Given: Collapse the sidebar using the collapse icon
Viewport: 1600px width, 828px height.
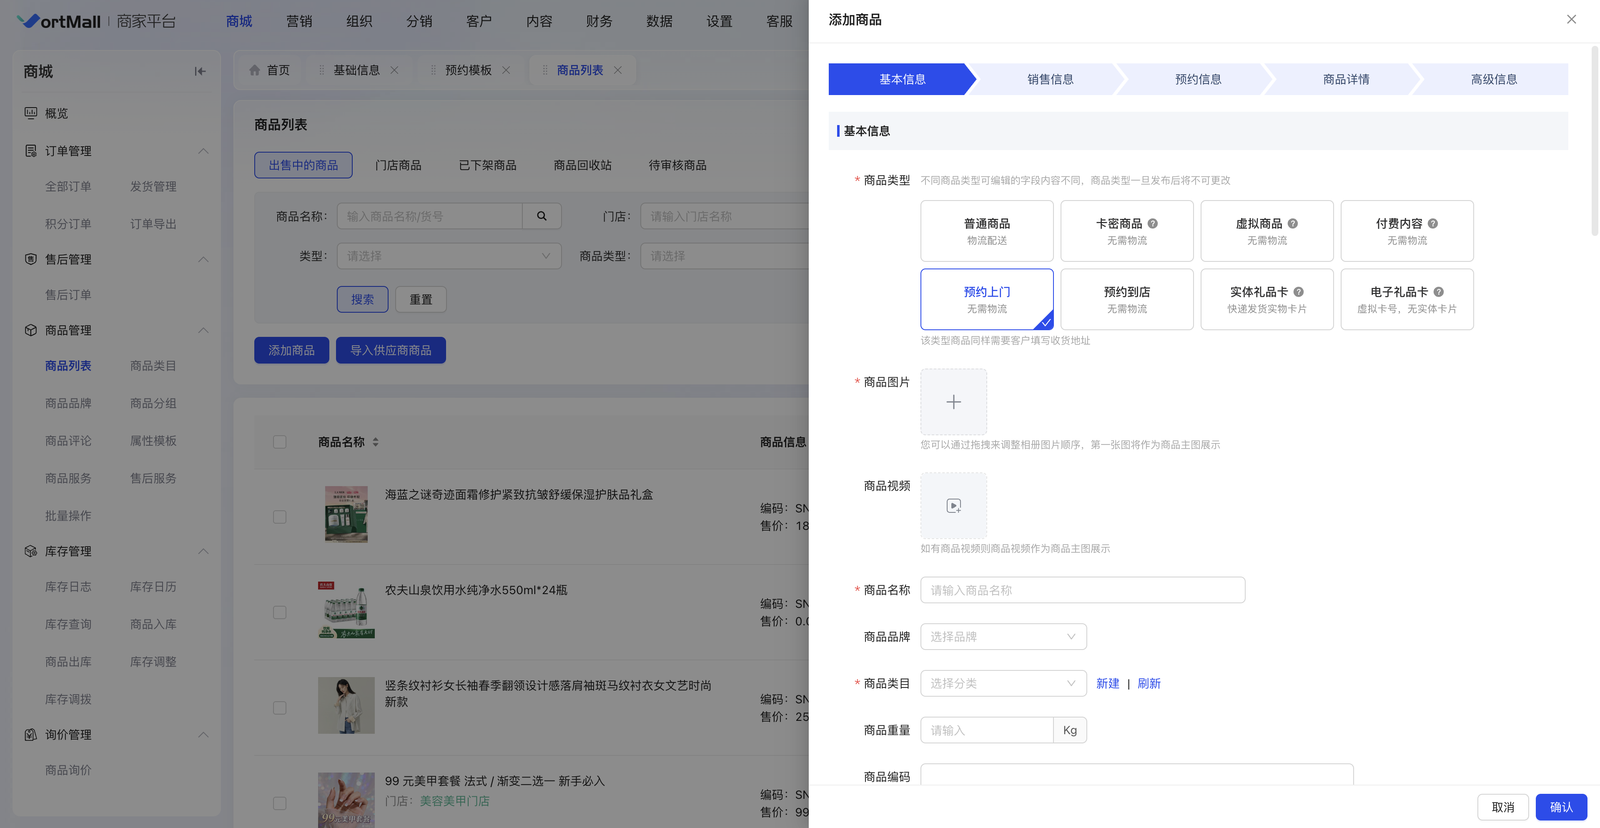Looking at the screenshot, I should click(x=200, y=71).
